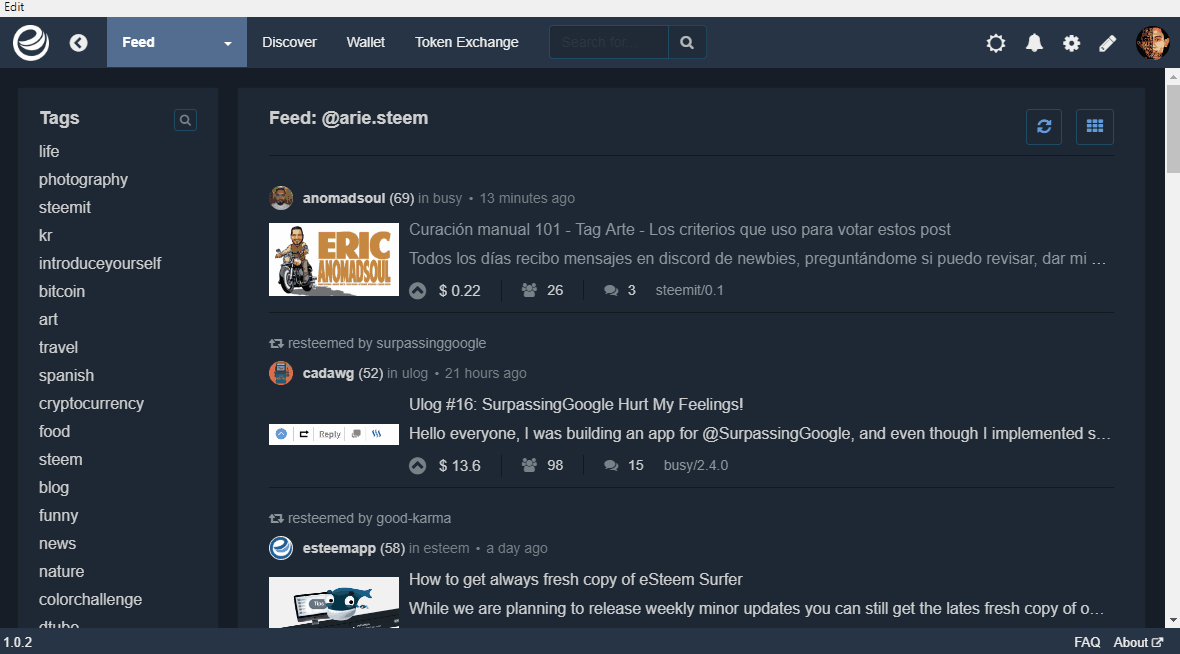Open cadawg author avatar

coord(281,373)
